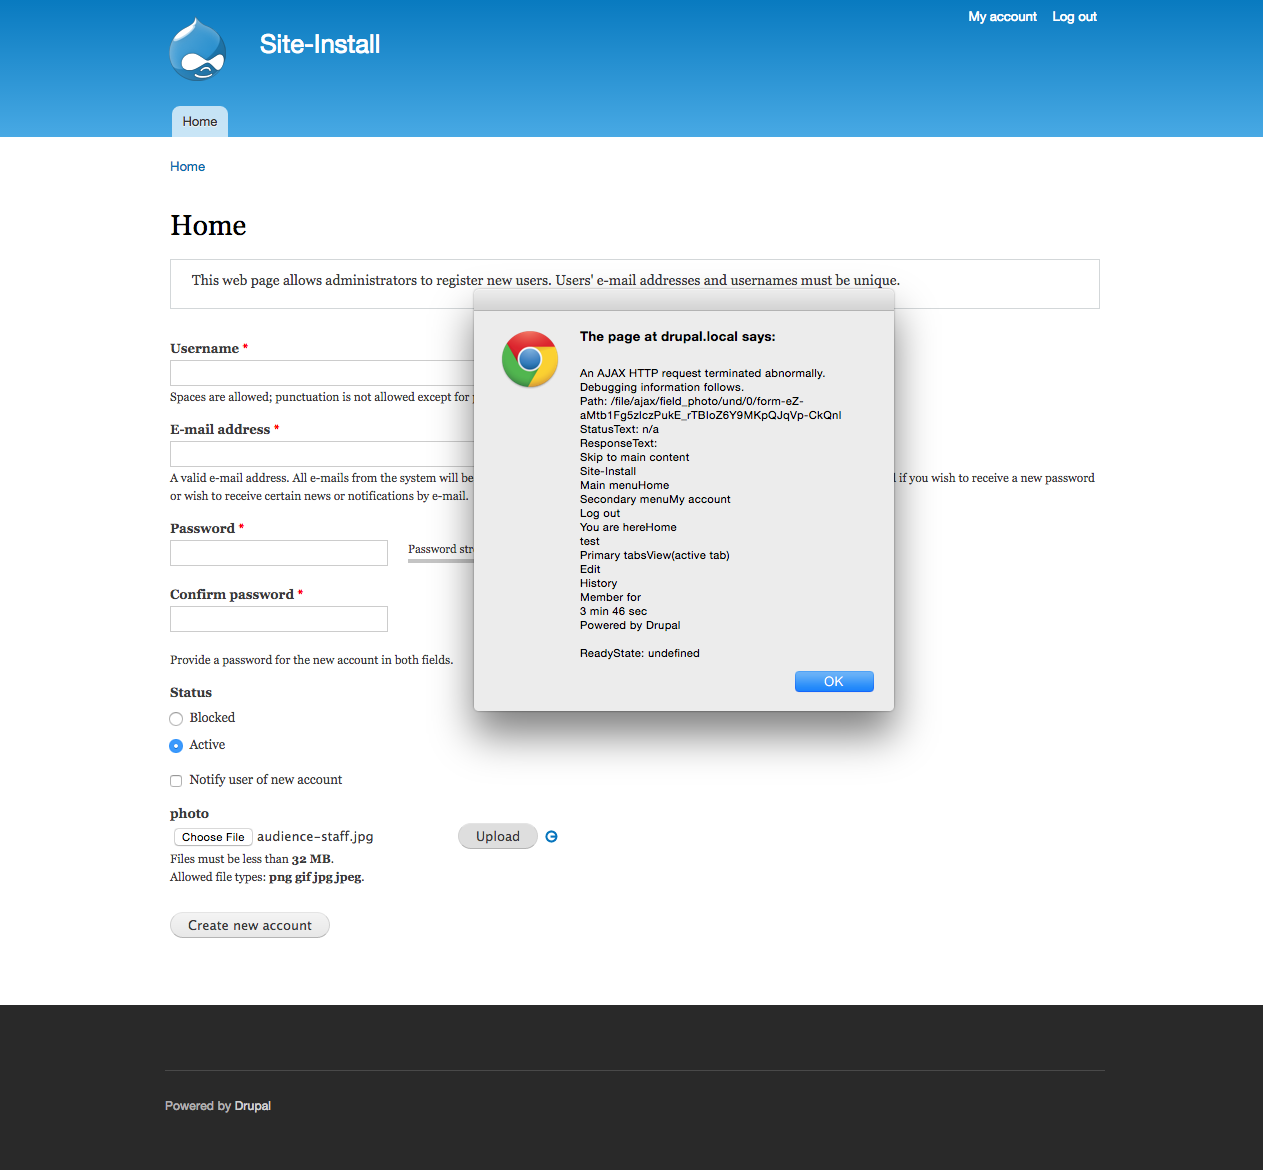Select the Confirm password field

click(x=278, y=618)
